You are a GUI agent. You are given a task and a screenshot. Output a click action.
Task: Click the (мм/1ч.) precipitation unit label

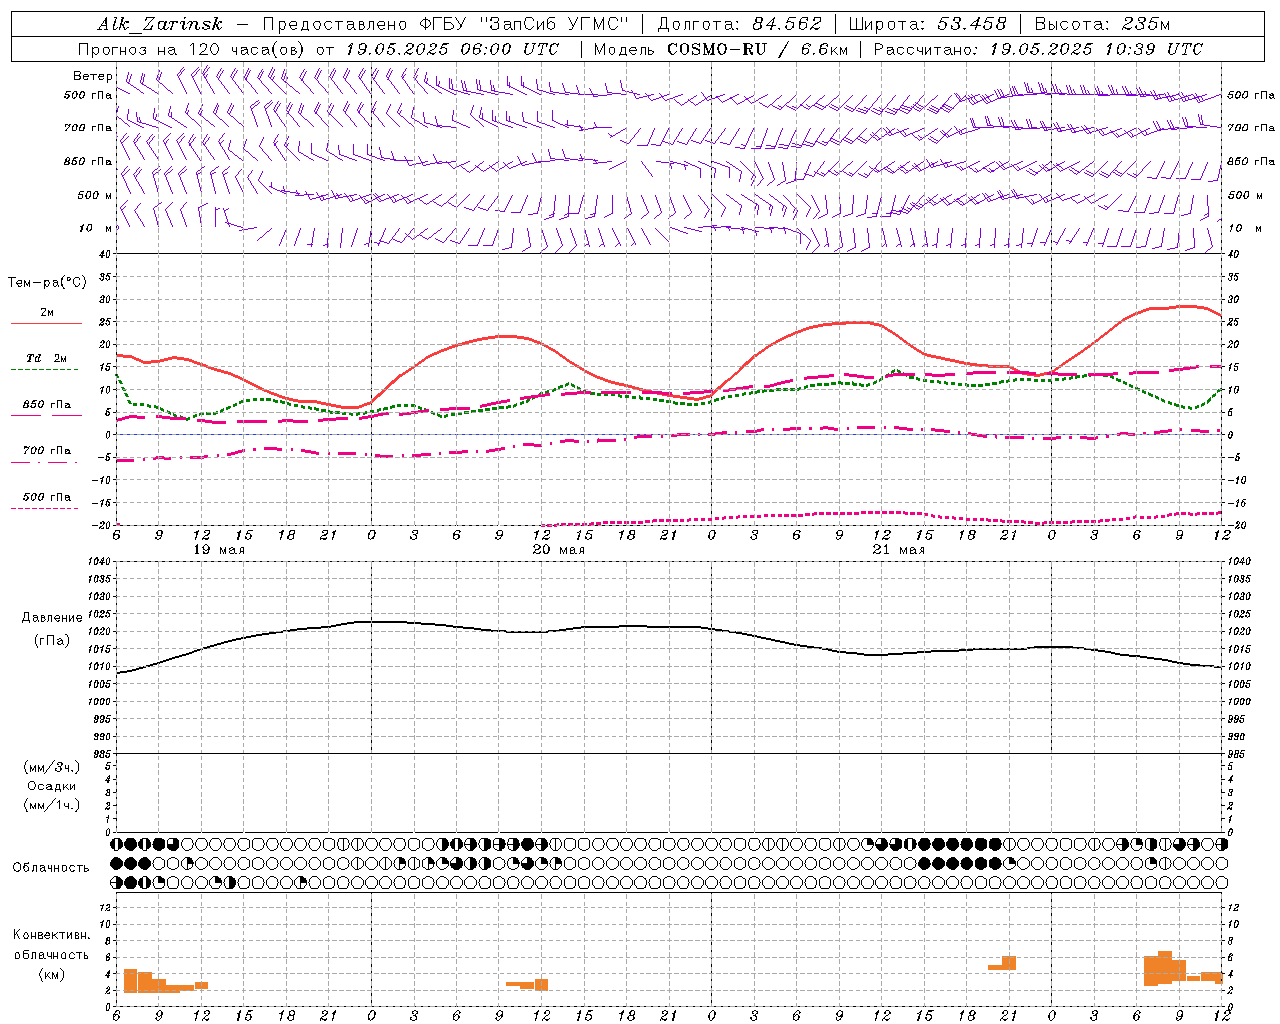point(52,804)
